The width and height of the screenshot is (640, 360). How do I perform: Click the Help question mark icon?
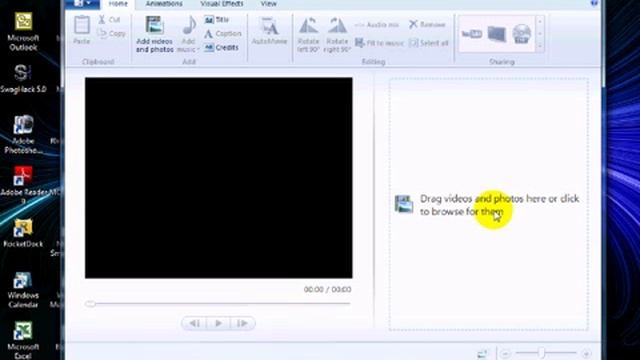[594, 3]
